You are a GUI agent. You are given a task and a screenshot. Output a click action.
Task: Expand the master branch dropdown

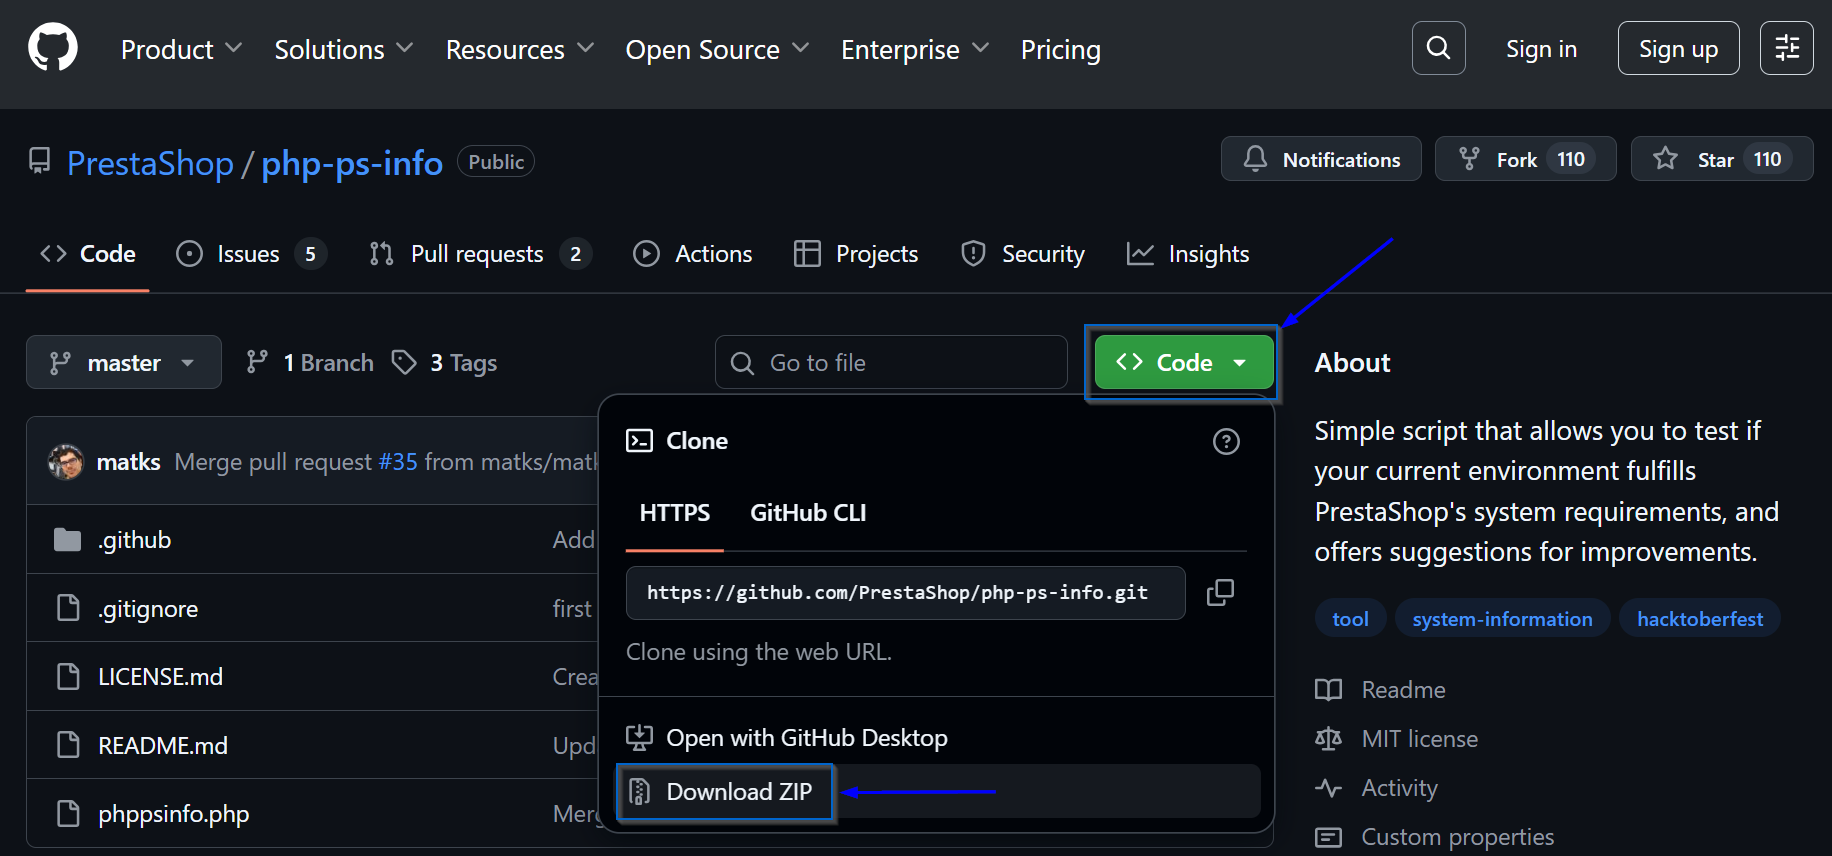click(123, 363)
